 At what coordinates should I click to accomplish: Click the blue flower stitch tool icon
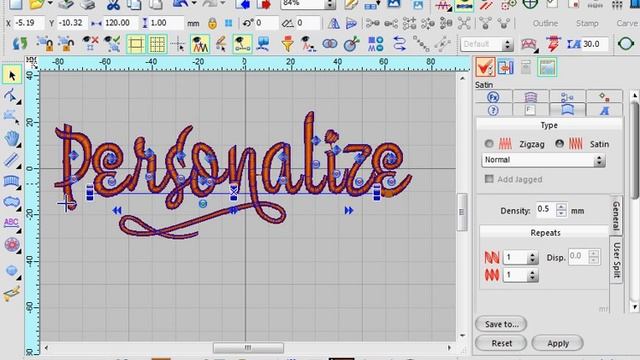pyautogui.click(x=11, y=245)
